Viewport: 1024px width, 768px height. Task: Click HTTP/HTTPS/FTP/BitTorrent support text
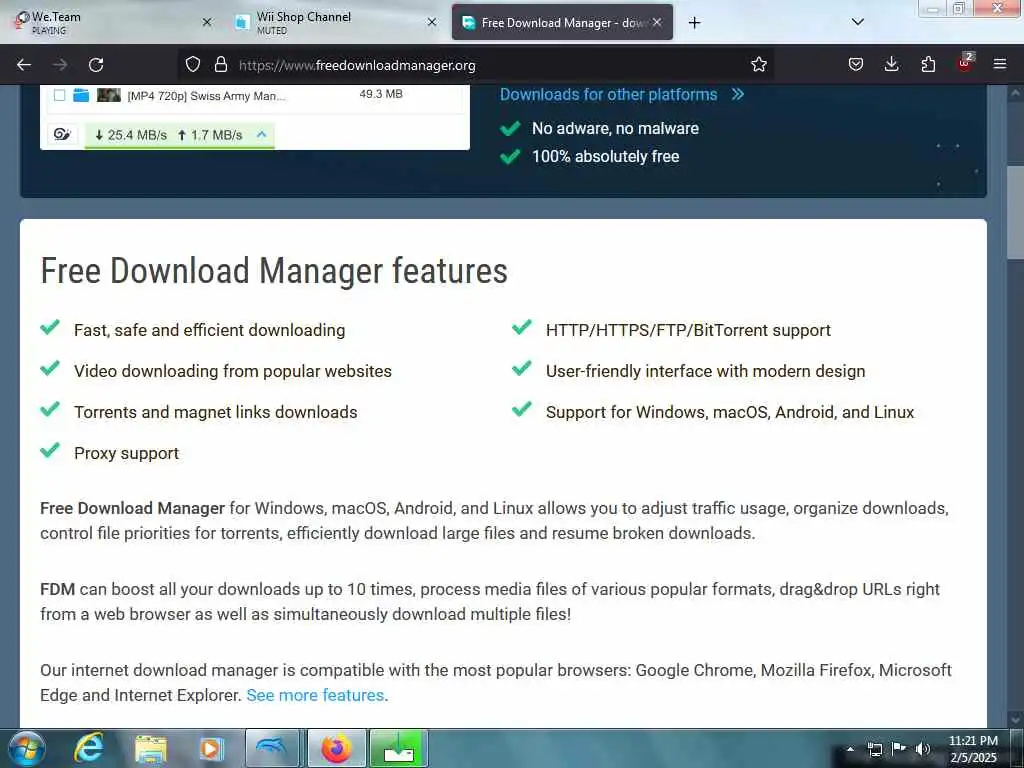pyautogui.click(x=688, y=330)
